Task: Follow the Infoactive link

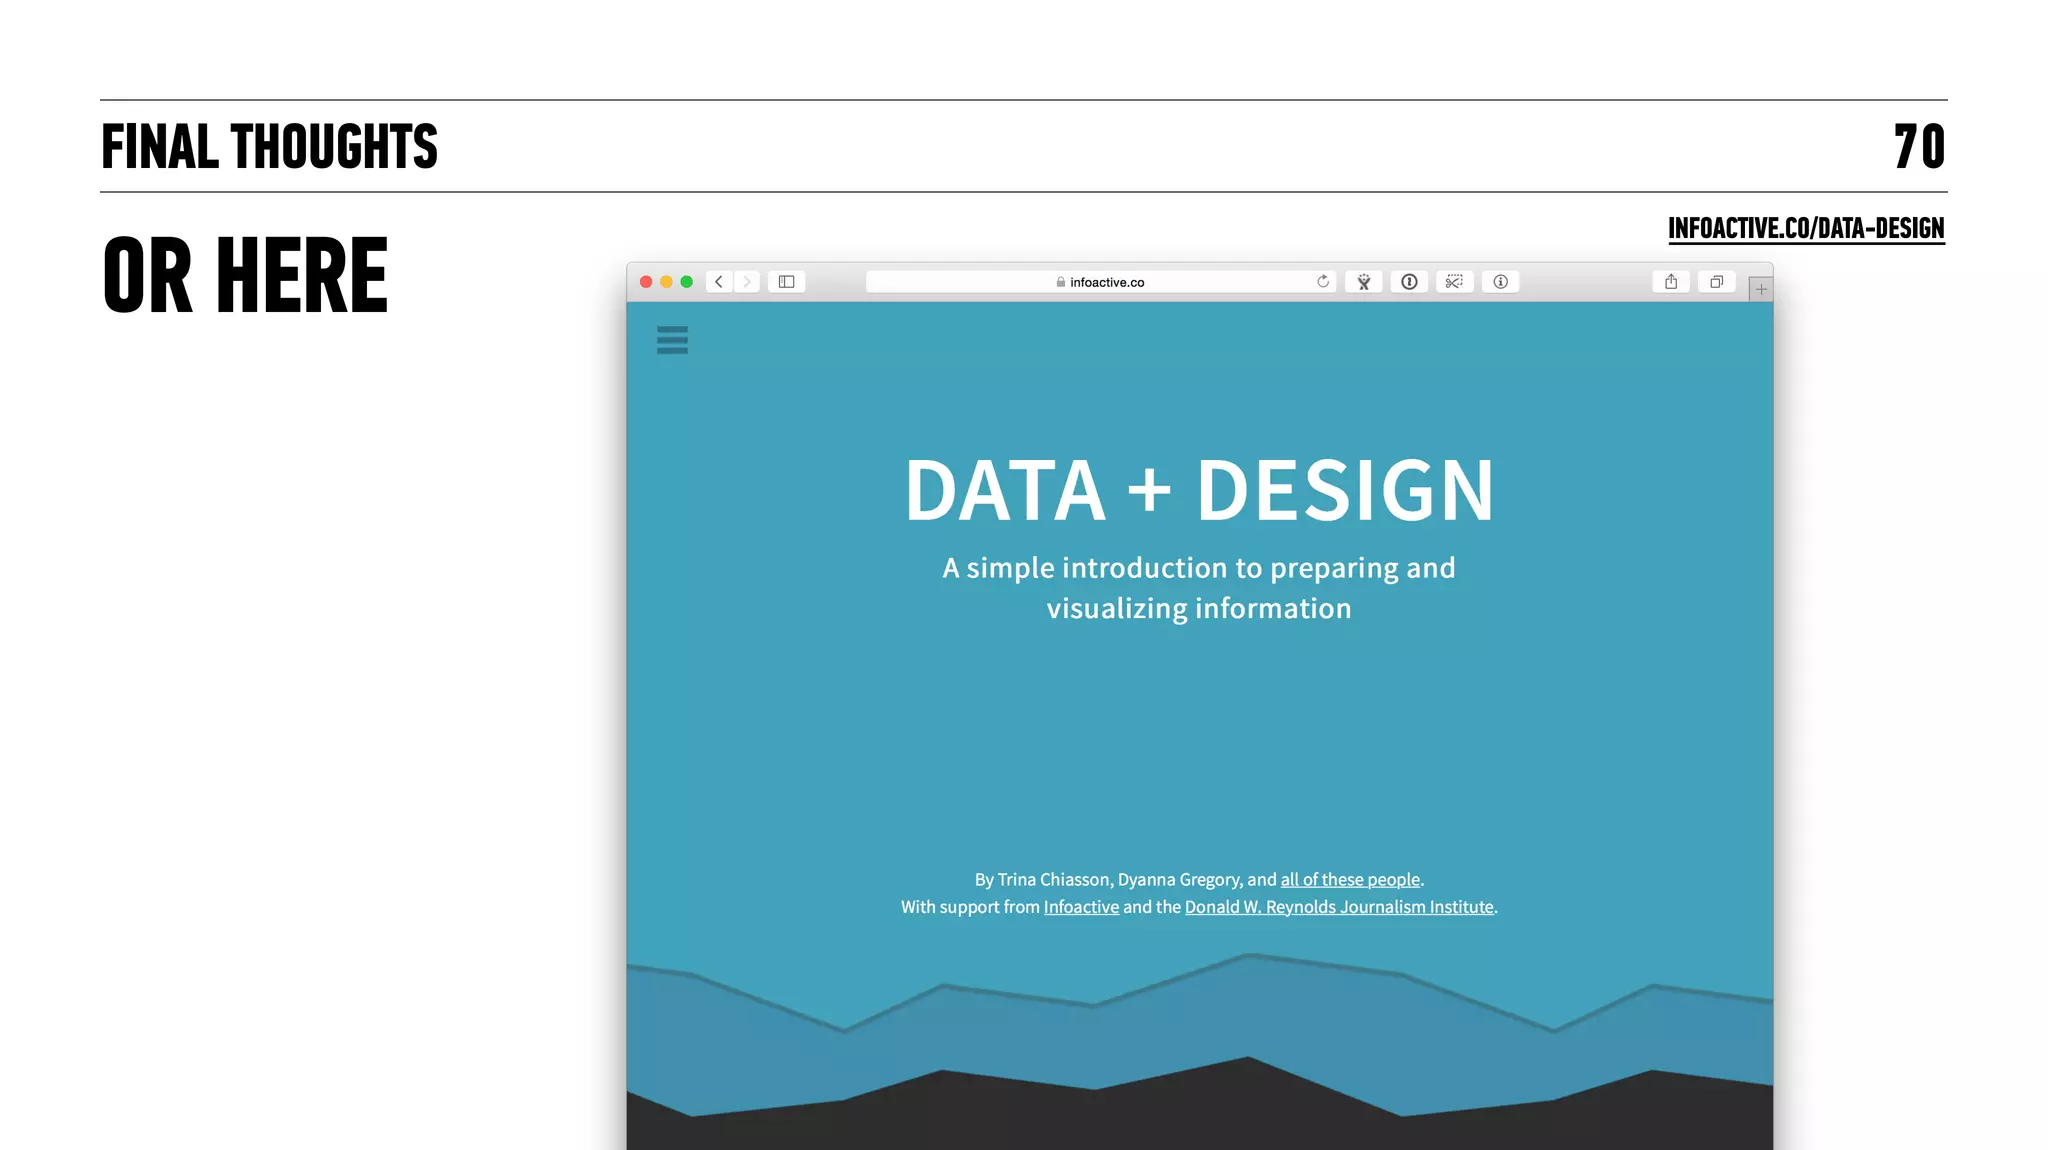Action: pos(1081,907)
